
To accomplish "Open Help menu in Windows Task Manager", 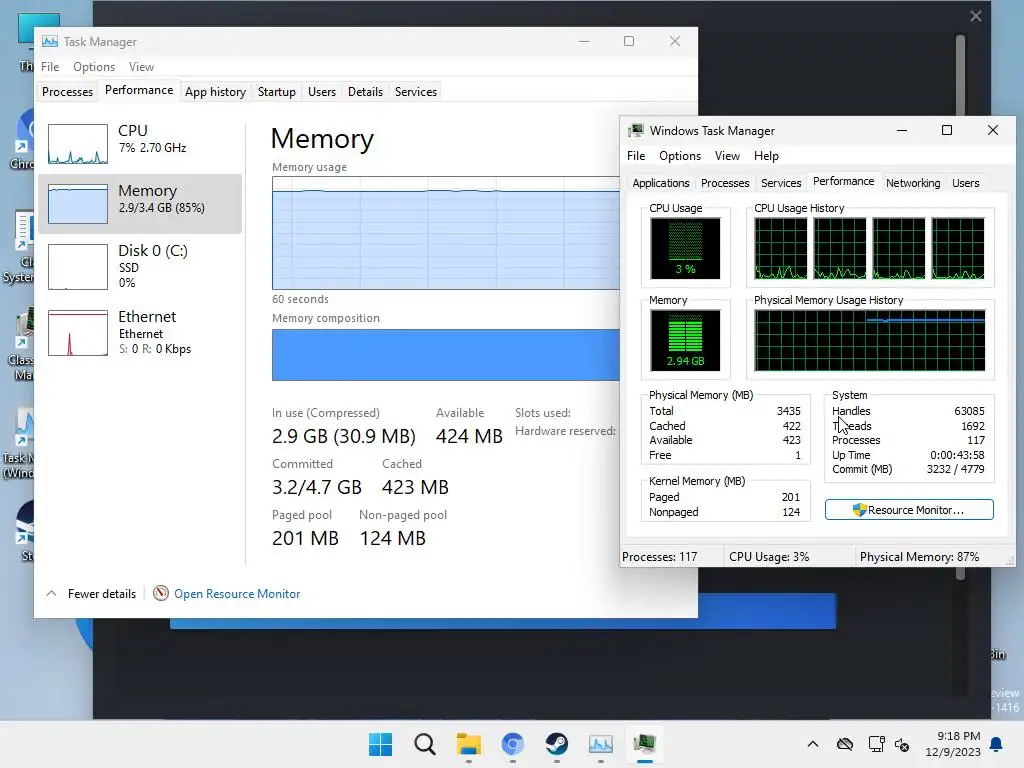I will pos(766,155).
